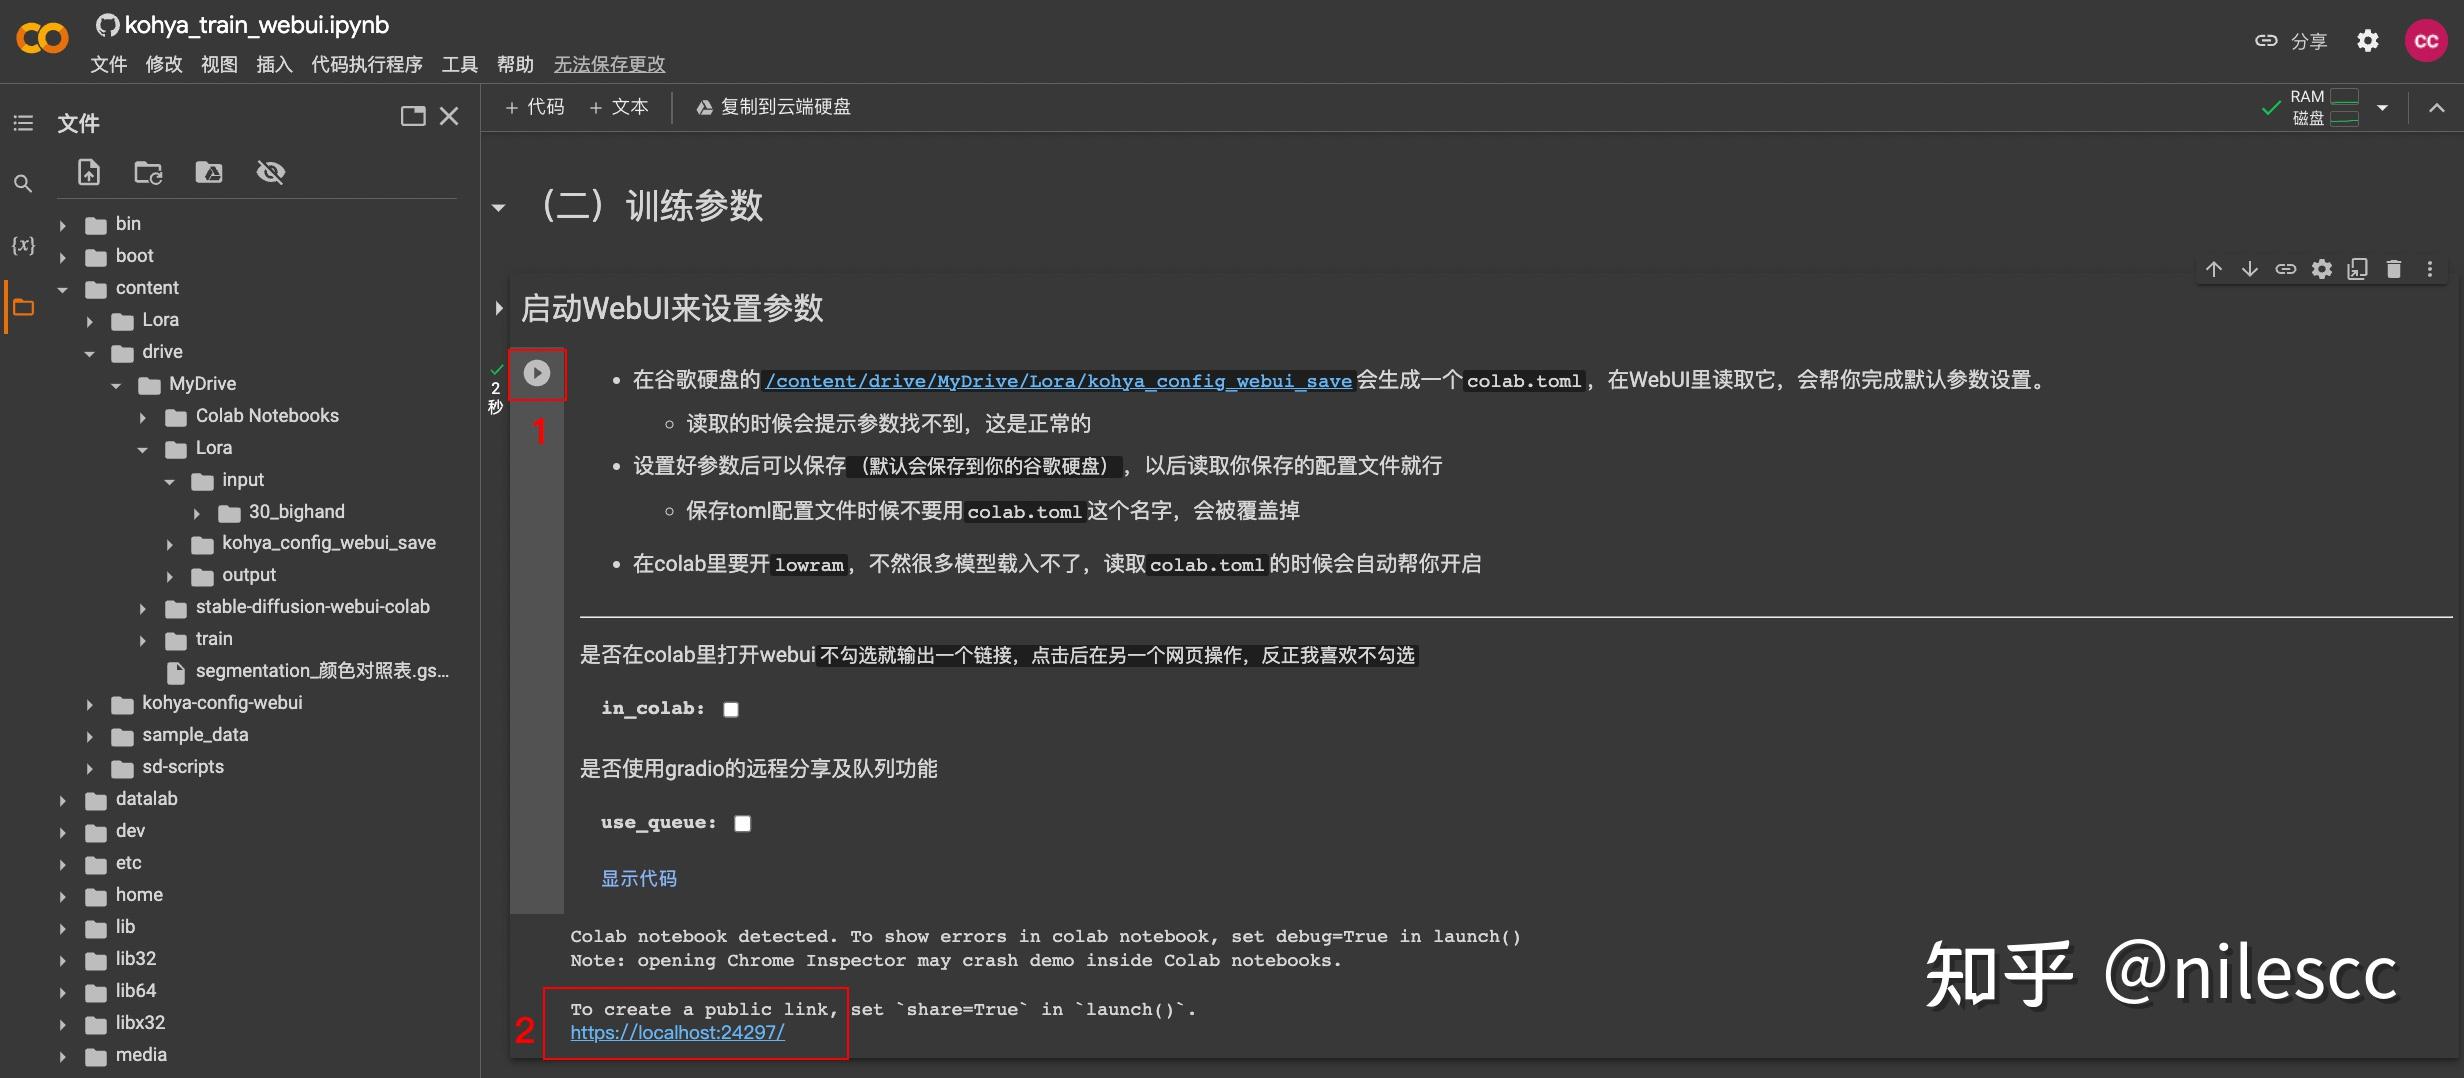Enable the use_queue checkbox
2464x1078 pixels.
tap(742, 822)
